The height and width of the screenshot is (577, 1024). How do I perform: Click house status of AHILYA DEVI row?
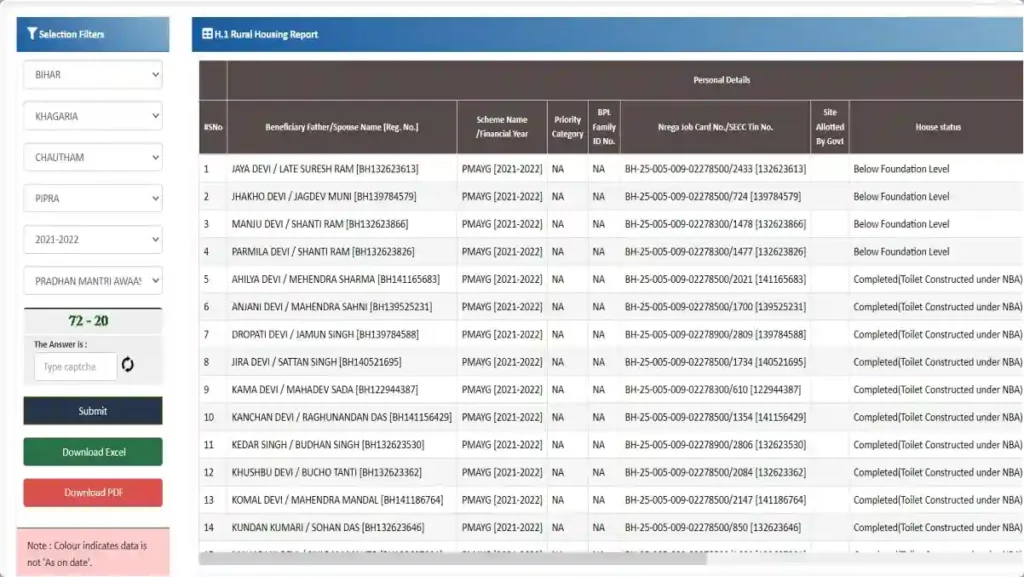point(938,279)
